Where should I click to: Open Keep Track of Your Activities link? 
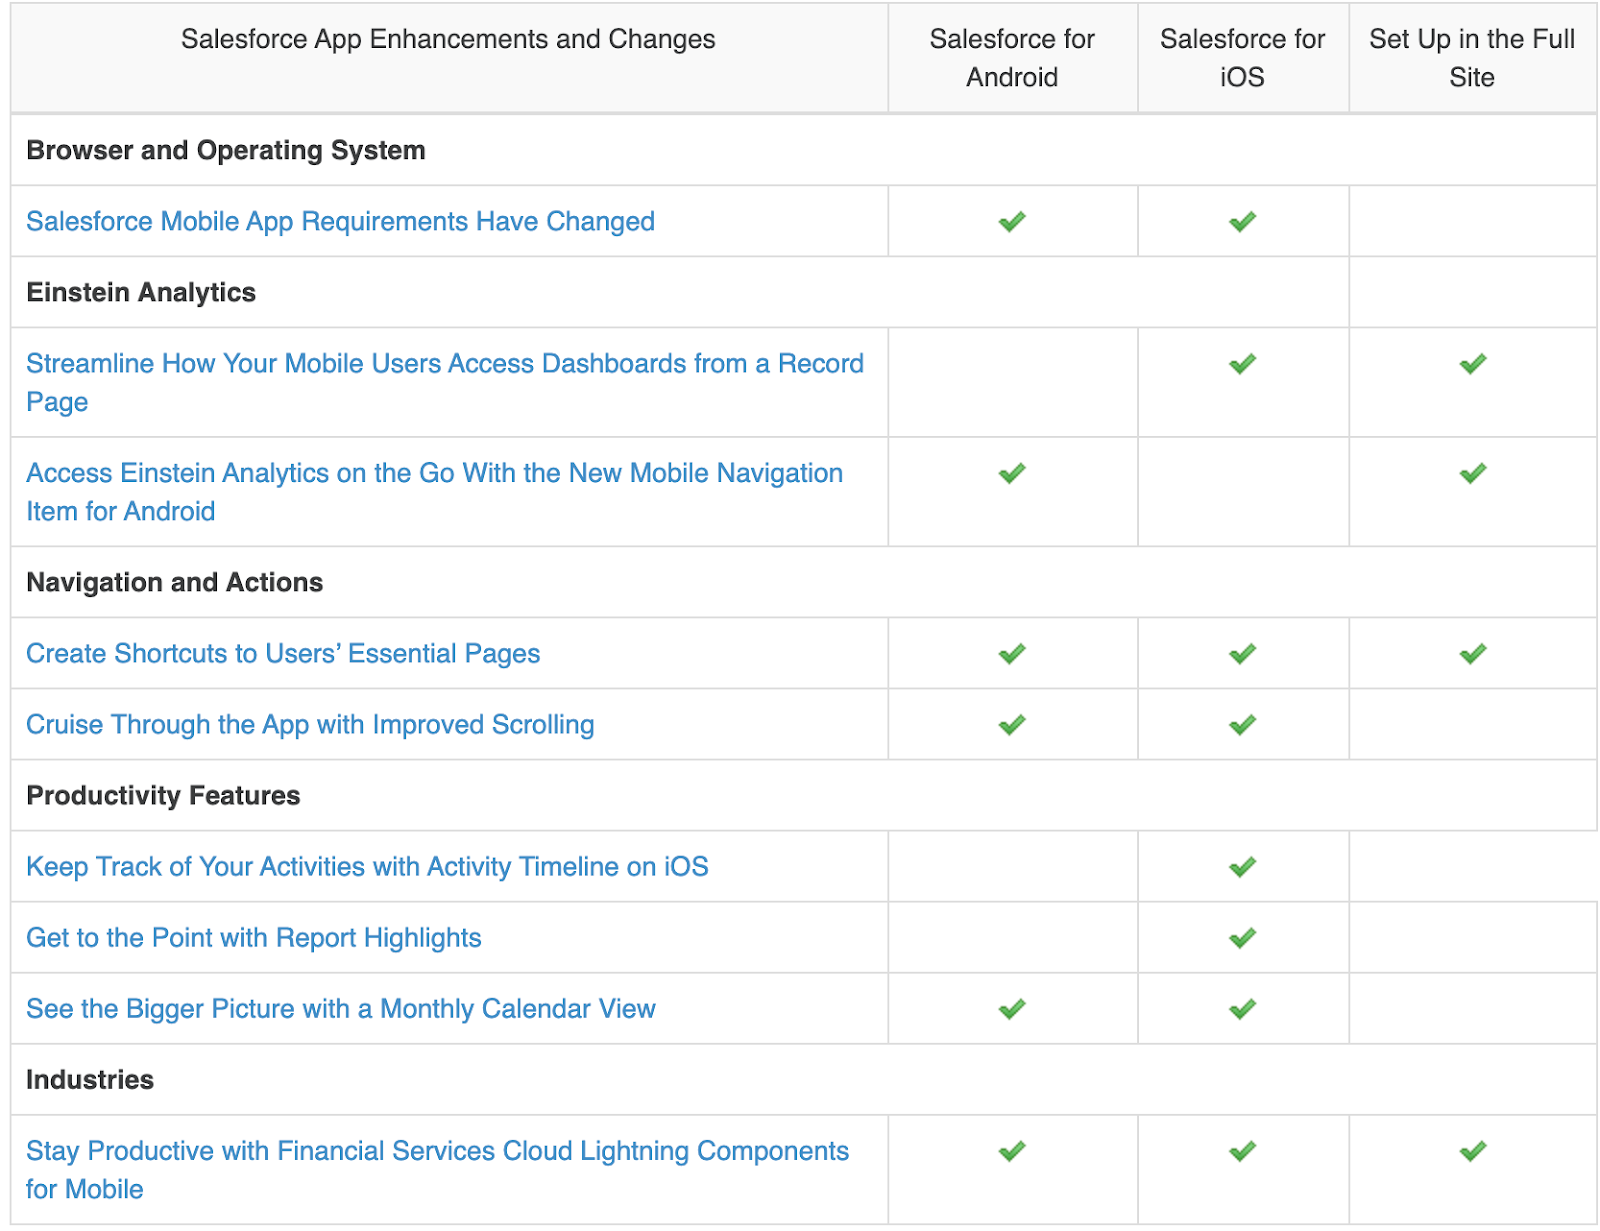(x=367, y=867)
